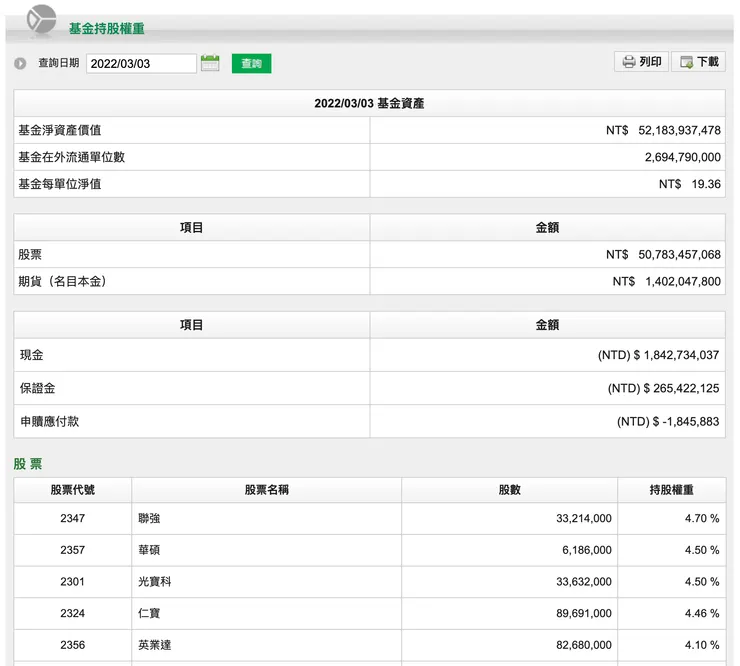Select the 股票 item row label

pos(30,255)
